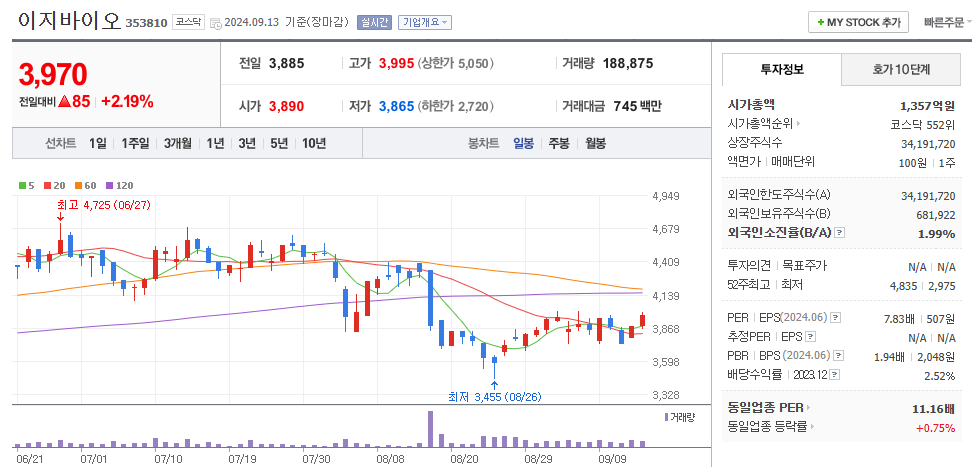This screenshot has width=979, height=467.
Task: Open help icon next to PER EPS(2024.06)
Action: [x=835, y=318]
